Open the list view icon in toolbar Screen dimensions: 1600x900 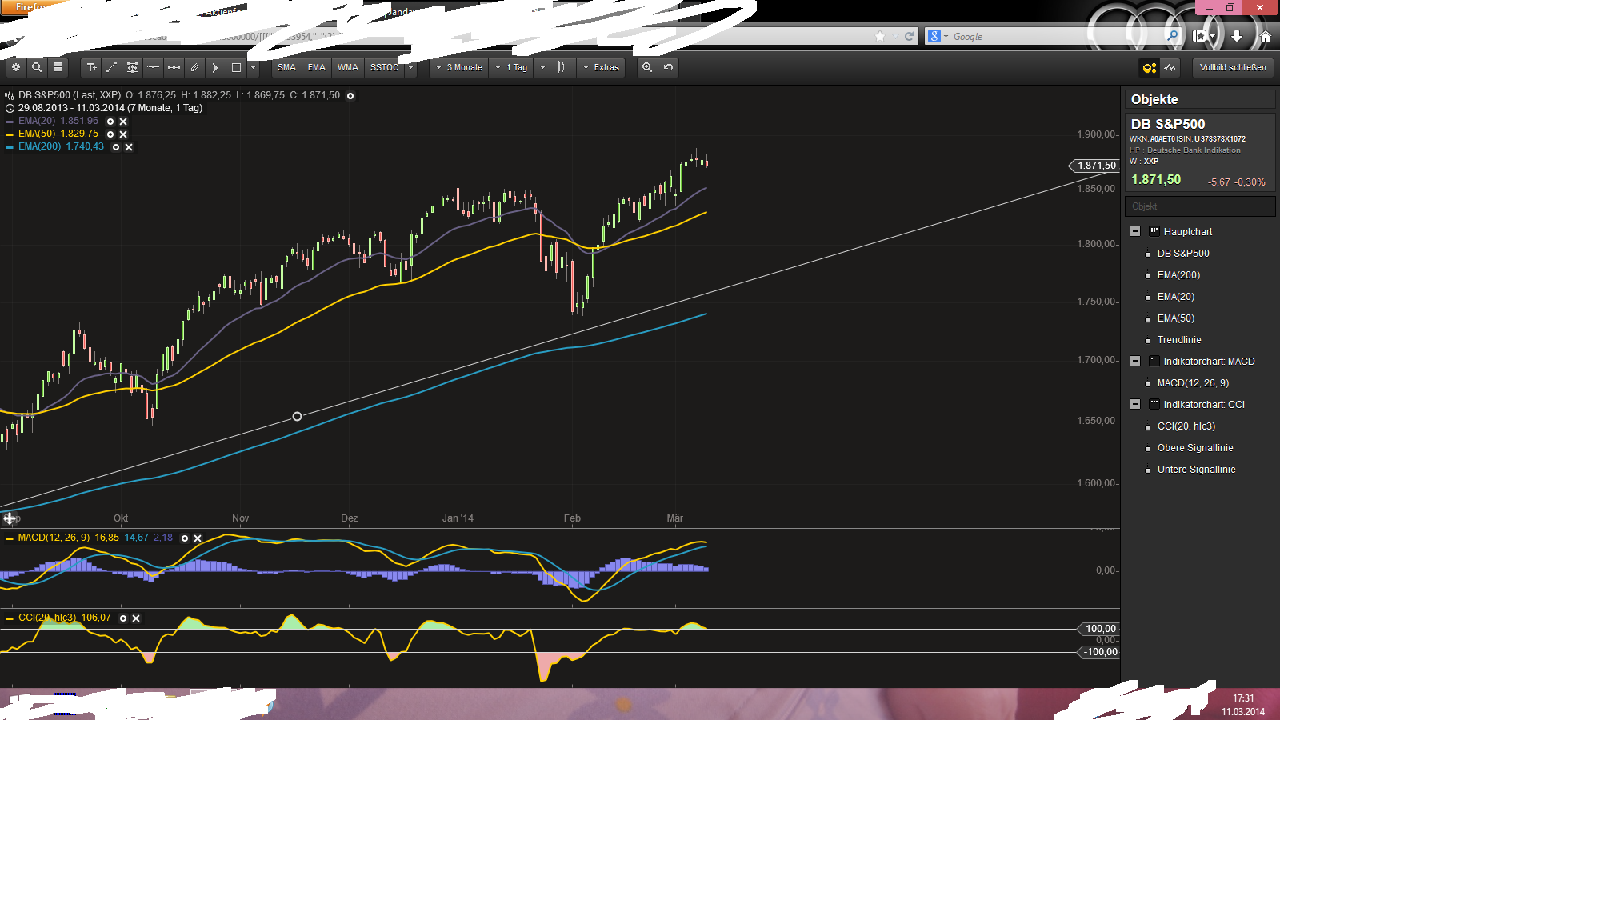pos(58,67)
